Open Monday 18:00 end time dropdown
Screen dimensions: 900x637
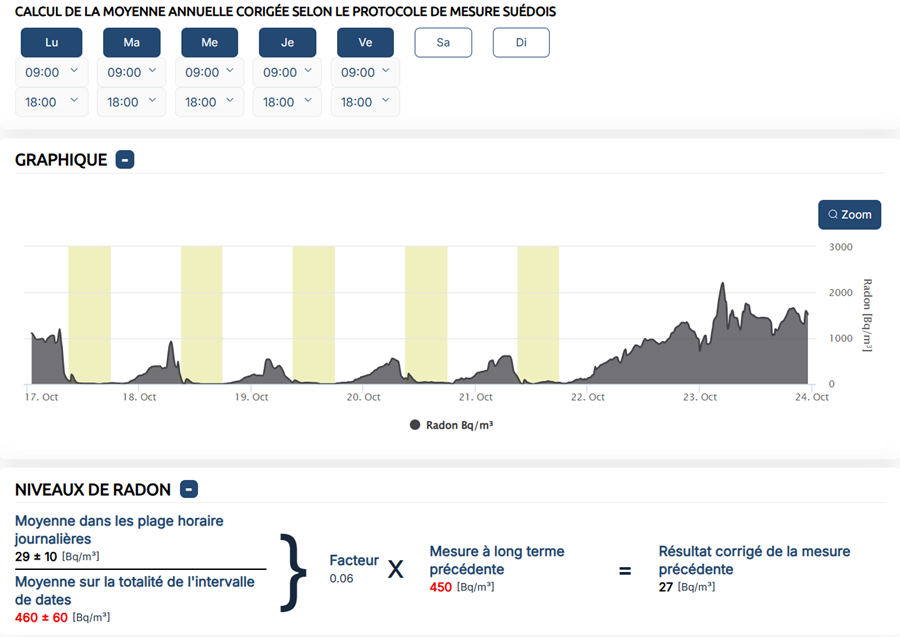(x=52, y=102)
